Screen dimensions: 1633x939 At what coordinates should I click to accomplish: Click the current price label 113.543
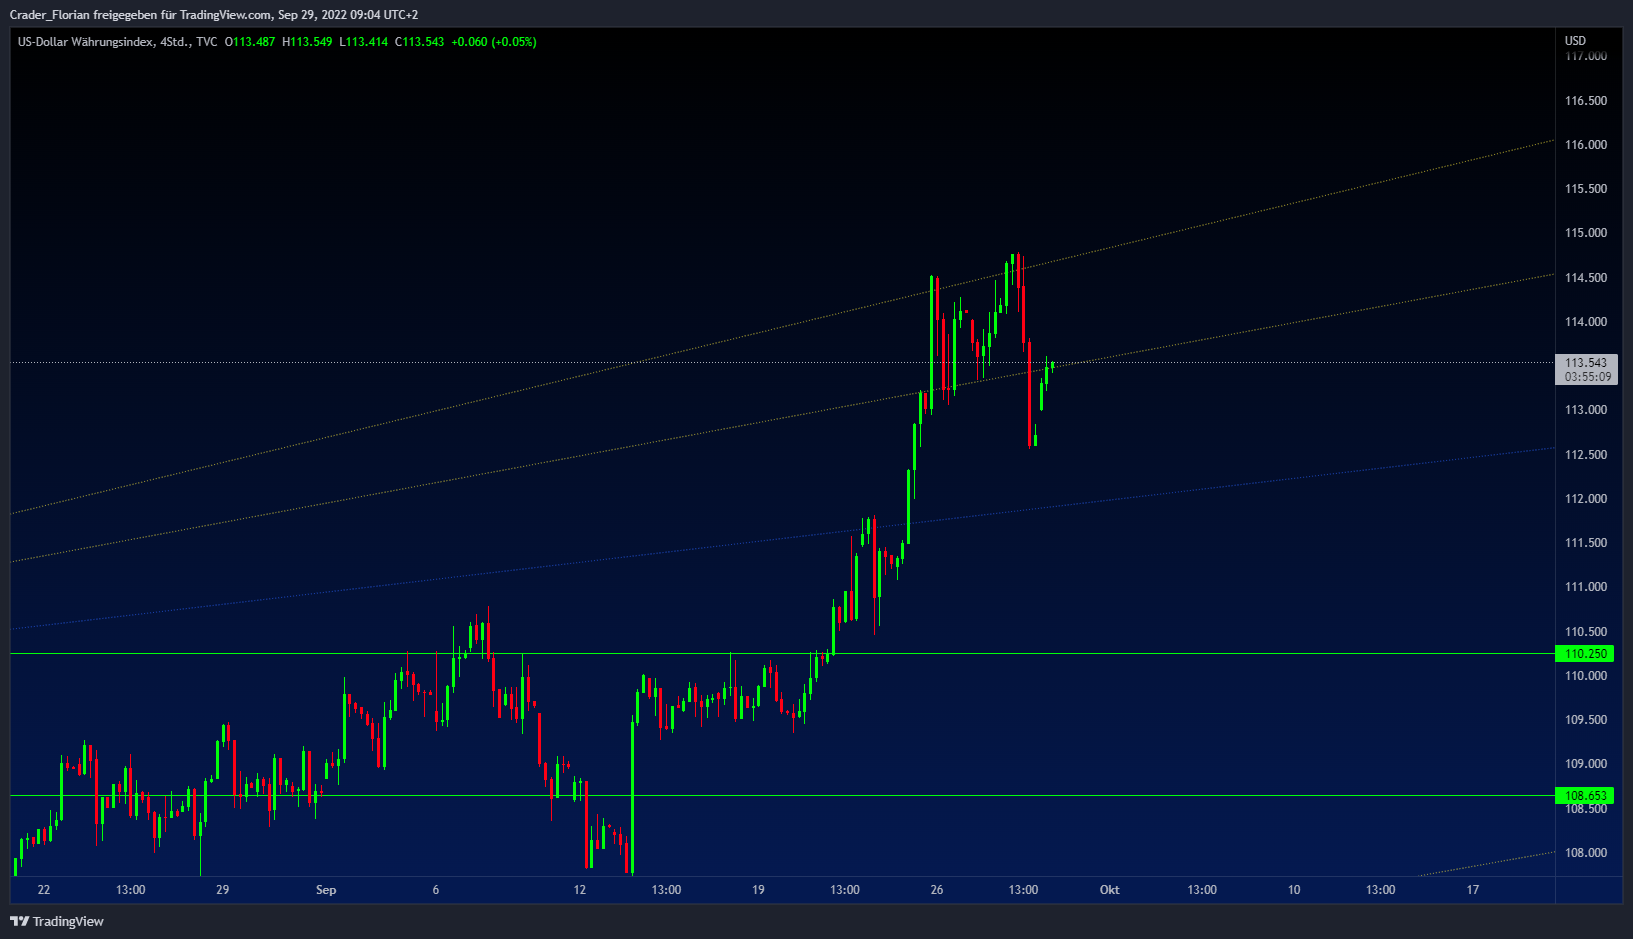[x=1586, y=363]
